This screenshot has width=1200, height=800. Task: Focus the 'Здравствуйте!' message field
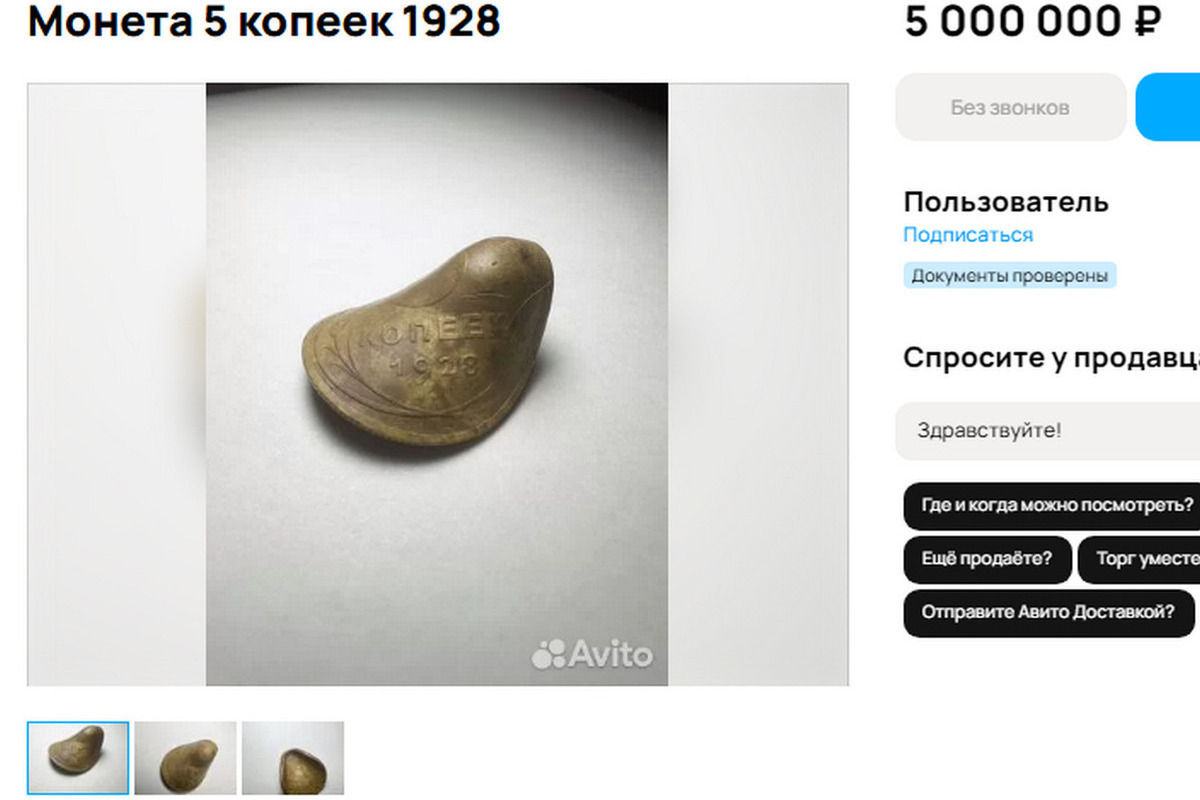(1047, 431)
